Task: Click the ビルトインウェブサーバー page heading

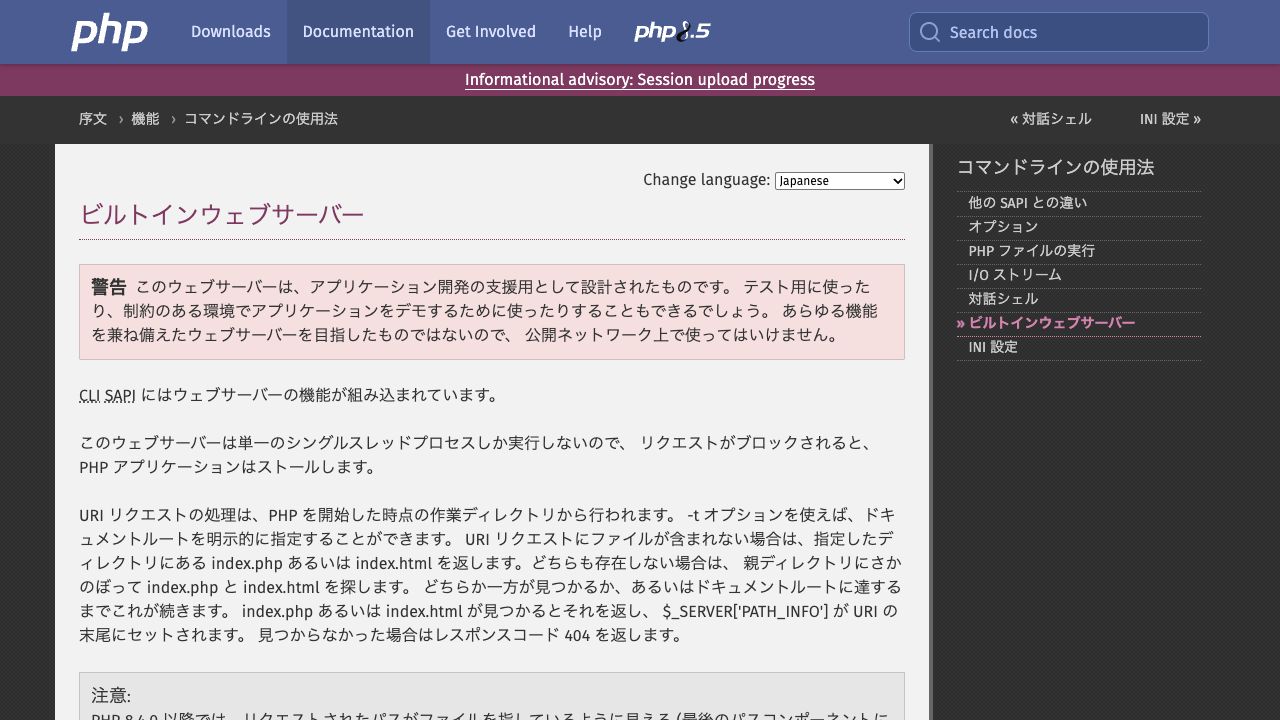Action: click(222, 215)
